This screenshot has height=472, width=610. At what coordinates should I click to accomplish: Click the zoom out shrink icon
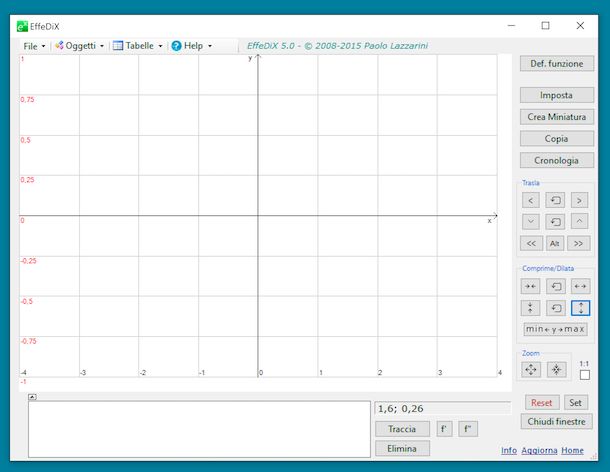point(556,369)
